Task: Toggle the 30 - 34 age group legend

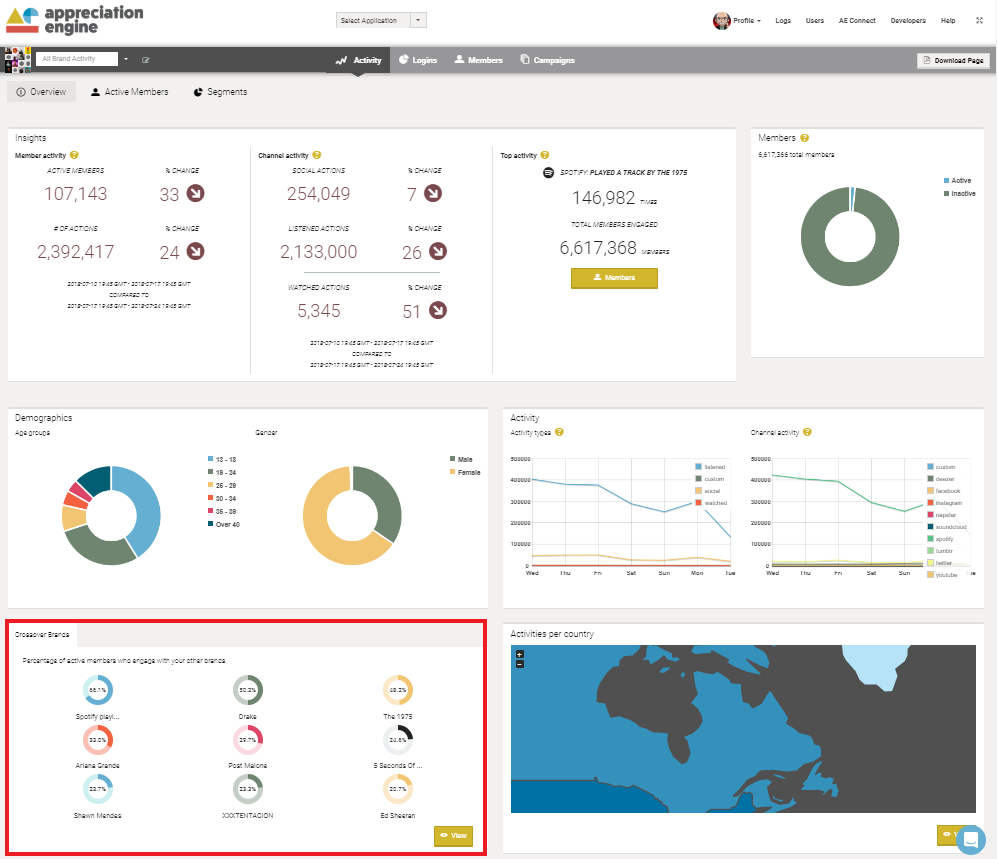Action: coord(222,498)
